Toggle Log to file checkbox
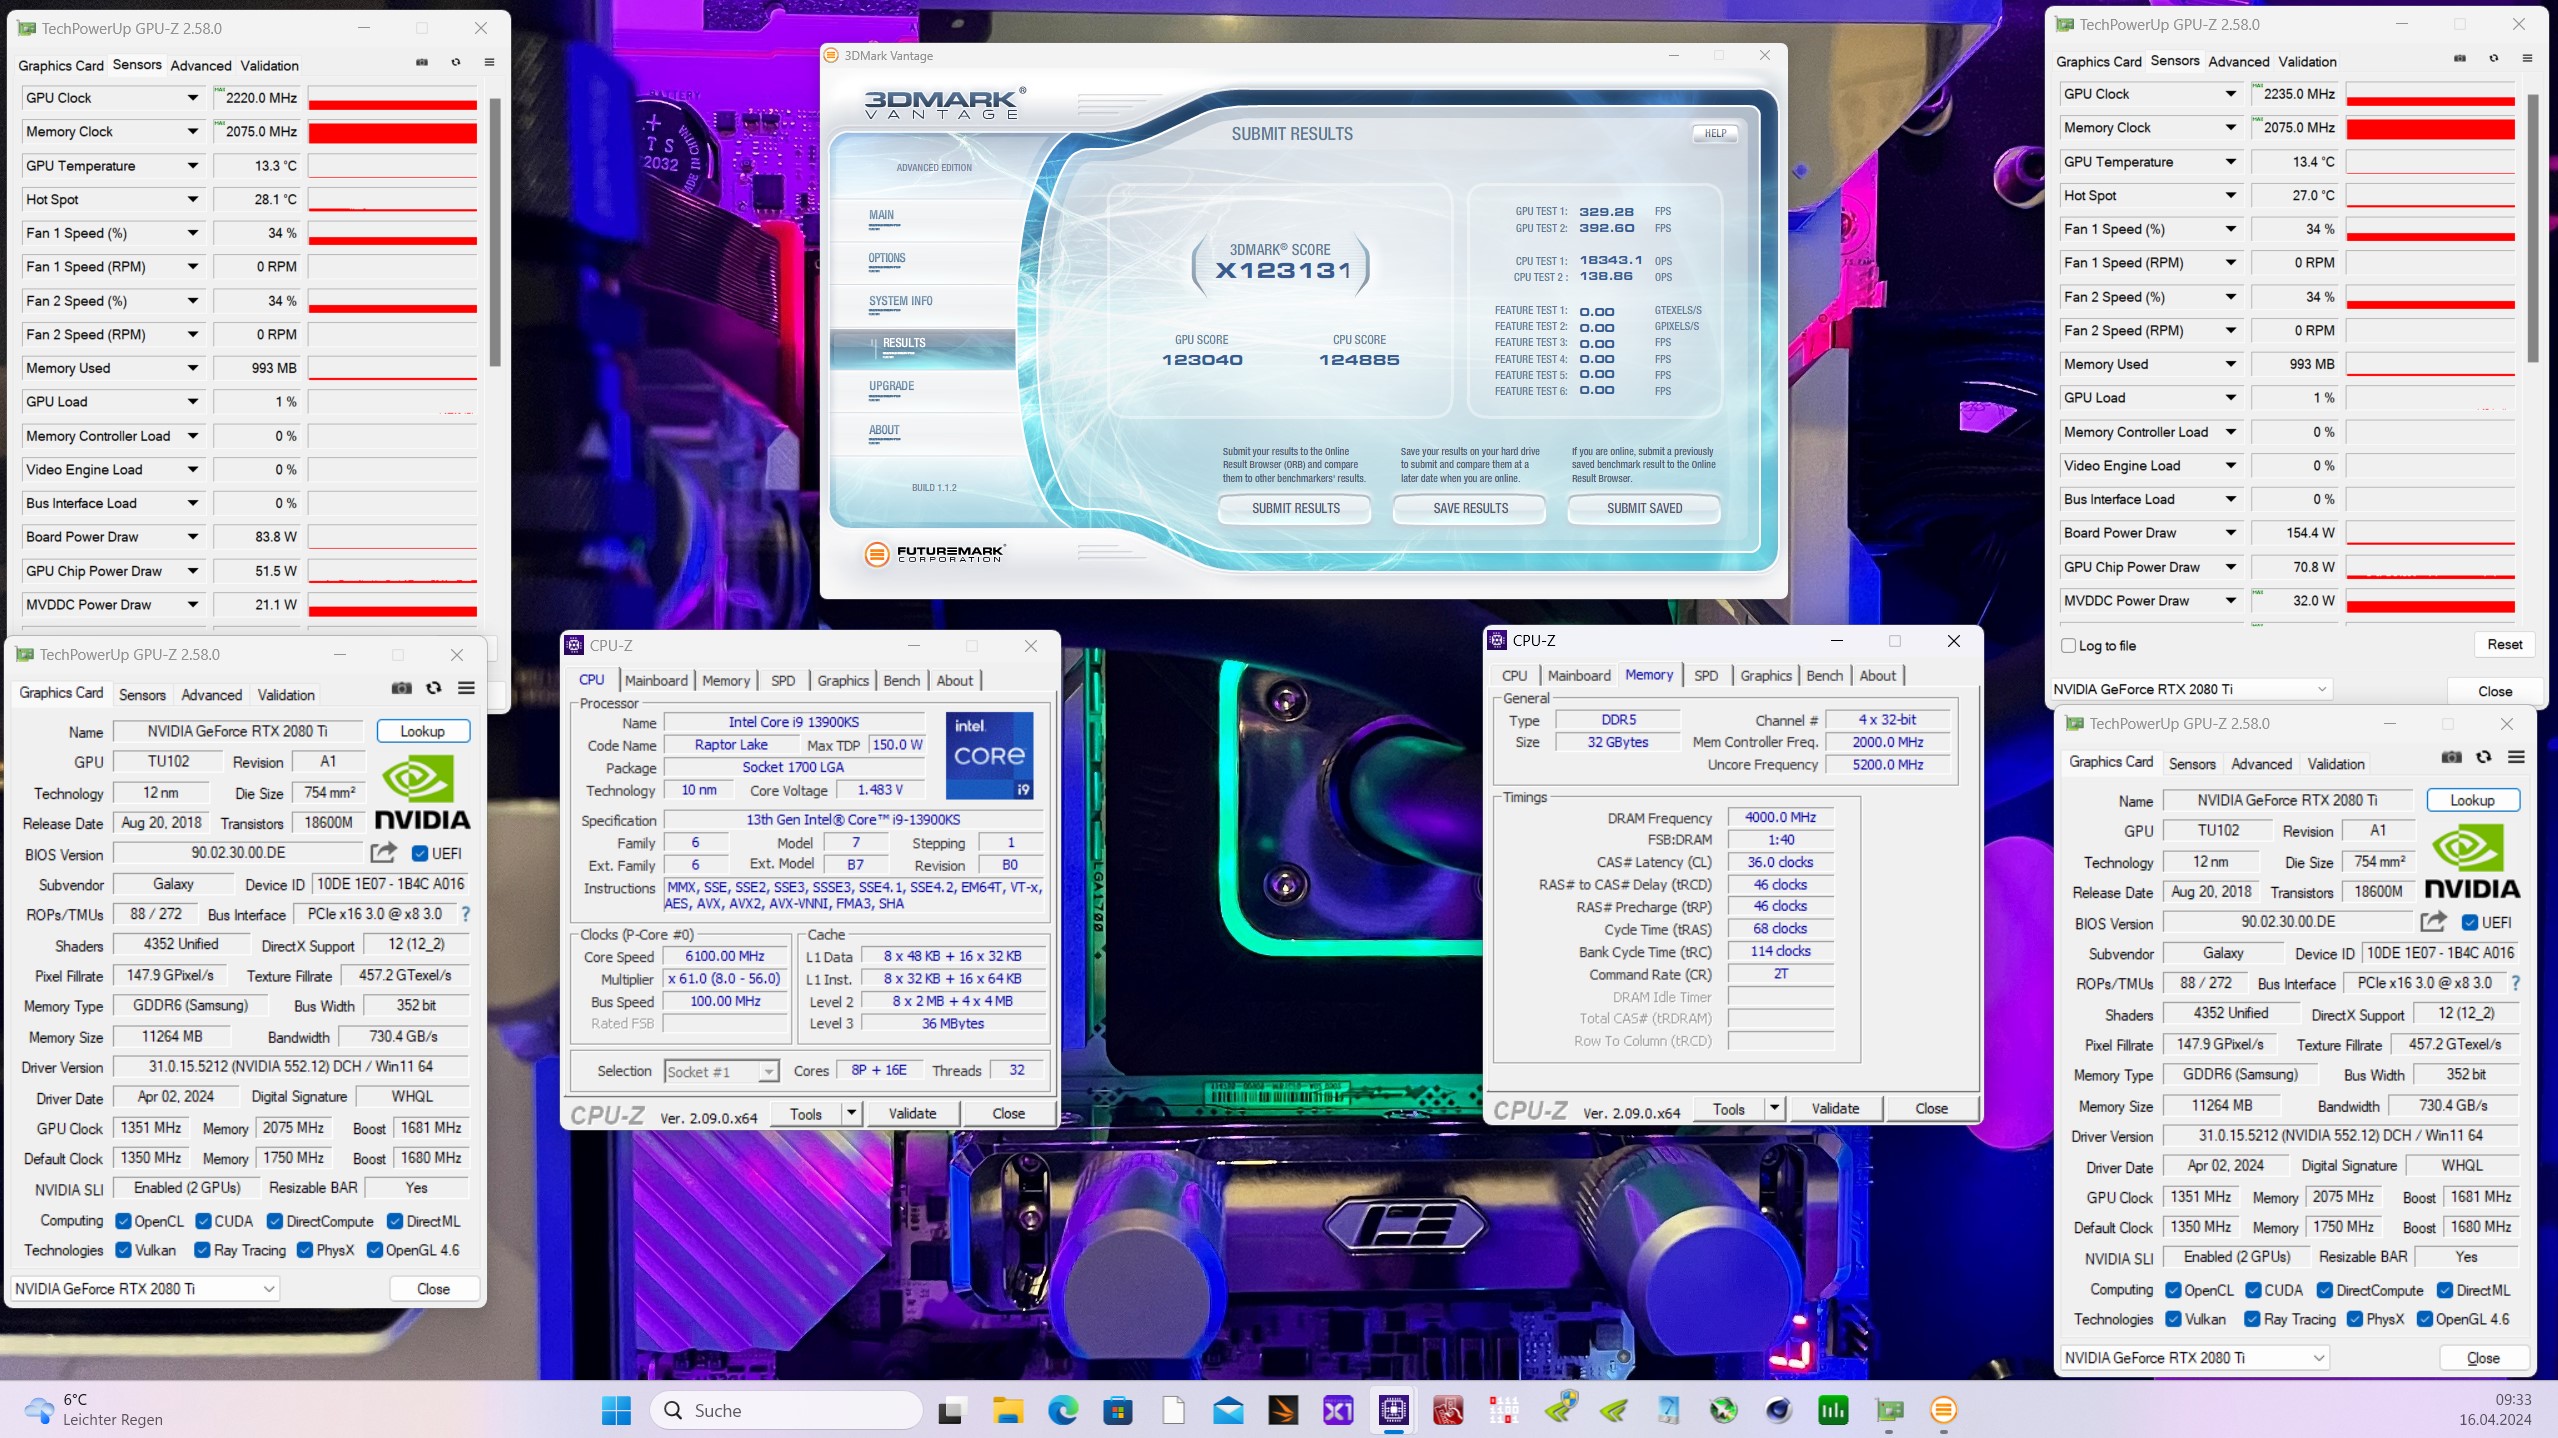 coord(2069,646)
